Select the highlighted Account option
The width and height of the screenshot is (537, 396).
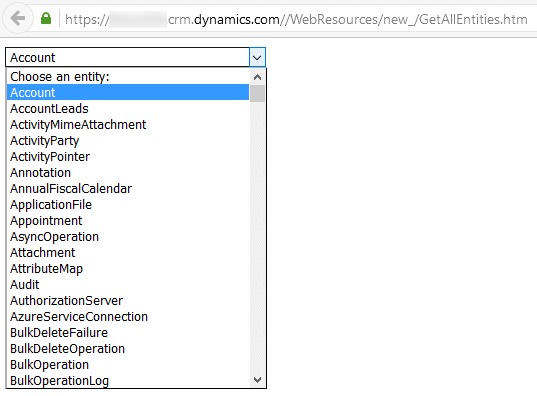128,92
